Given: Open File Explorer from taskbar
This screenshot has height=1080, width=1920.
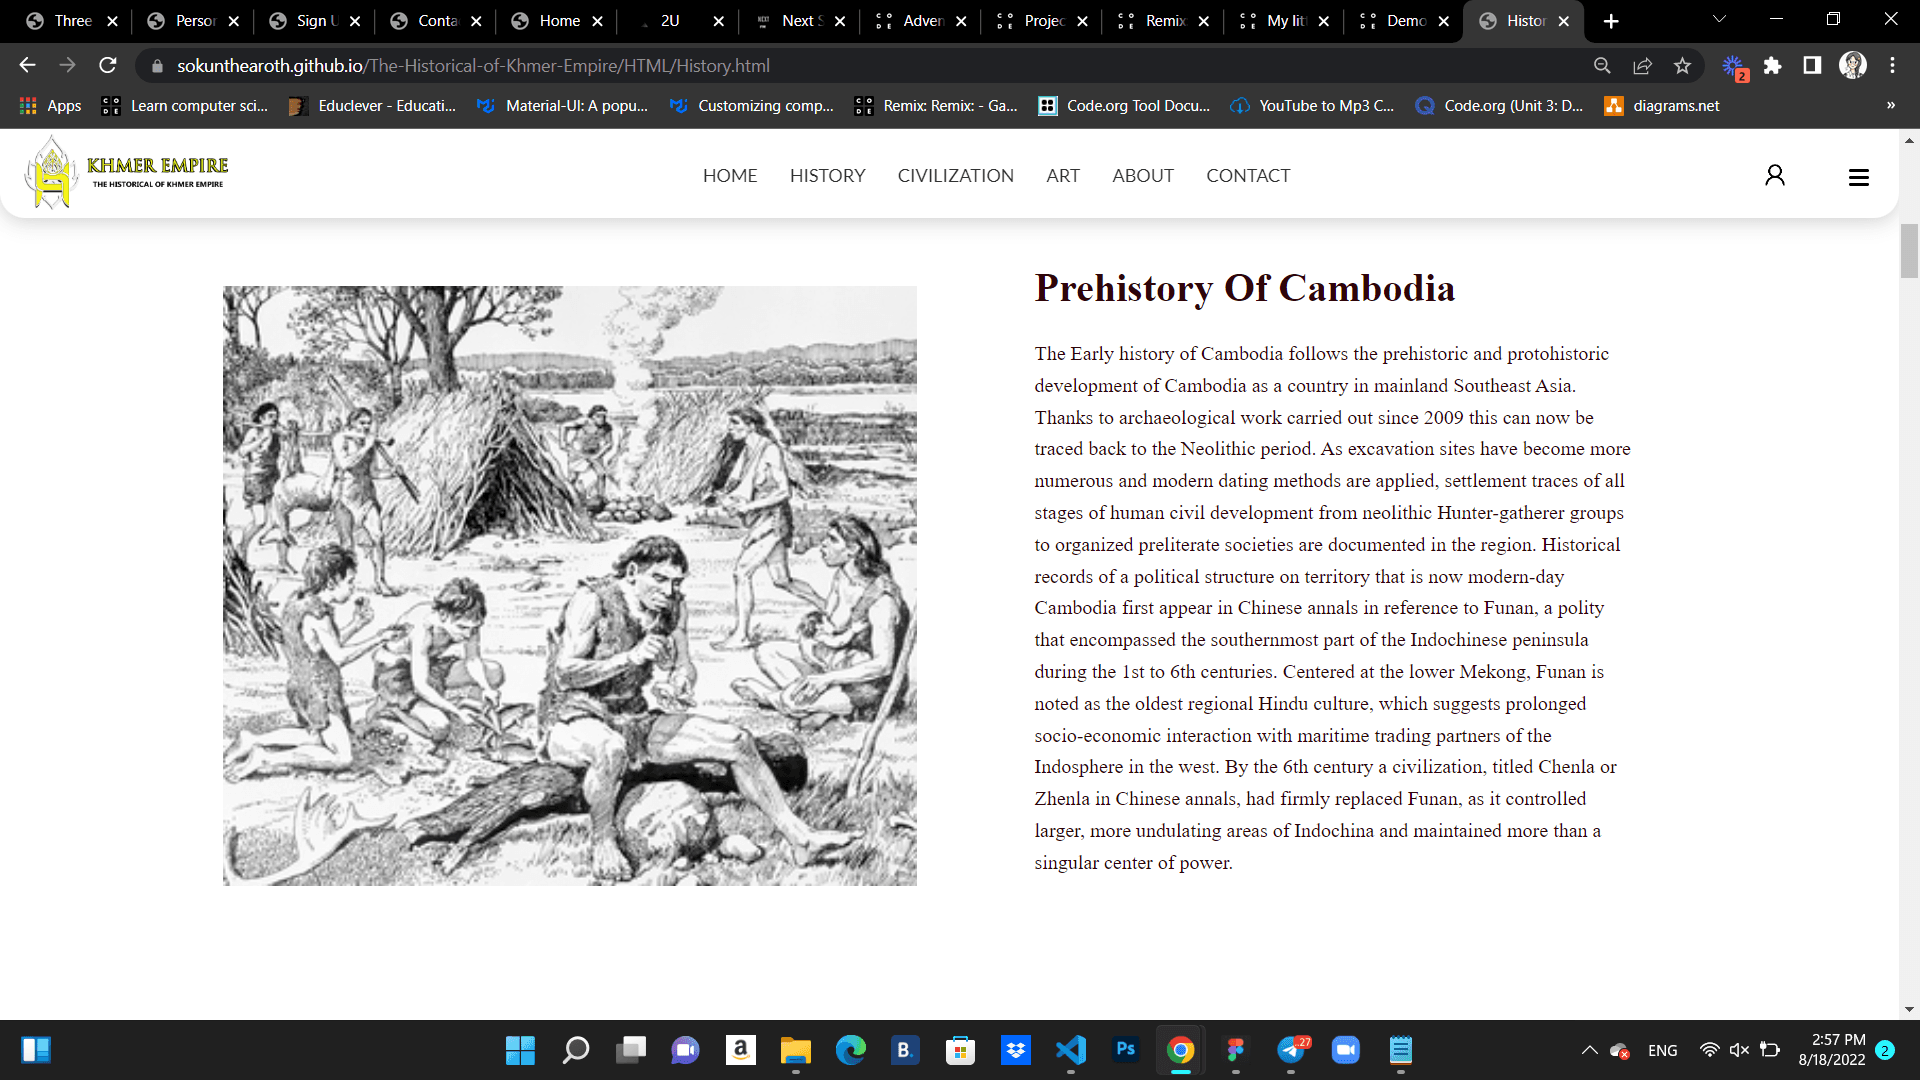Looking at the screenshot, I should click(x=796, y=1050).
